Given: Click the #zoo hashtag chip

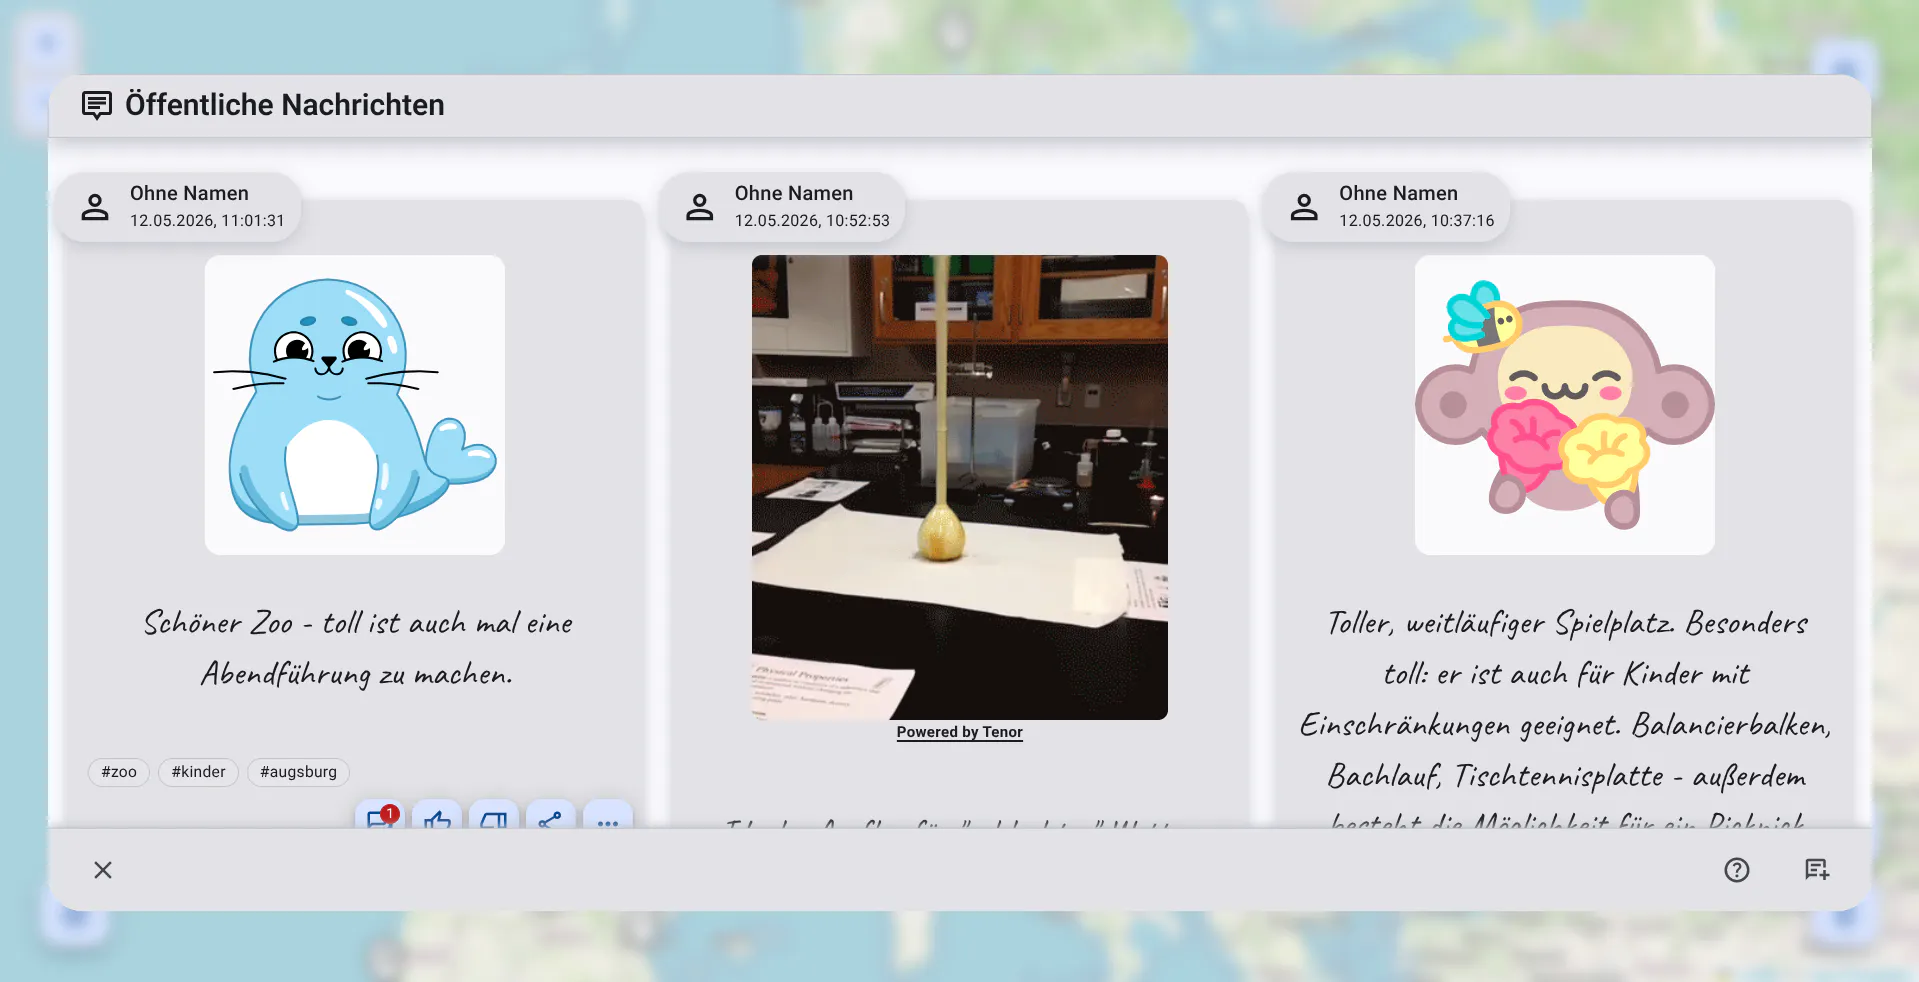Looking at the screenshot, I should point(119,772).
